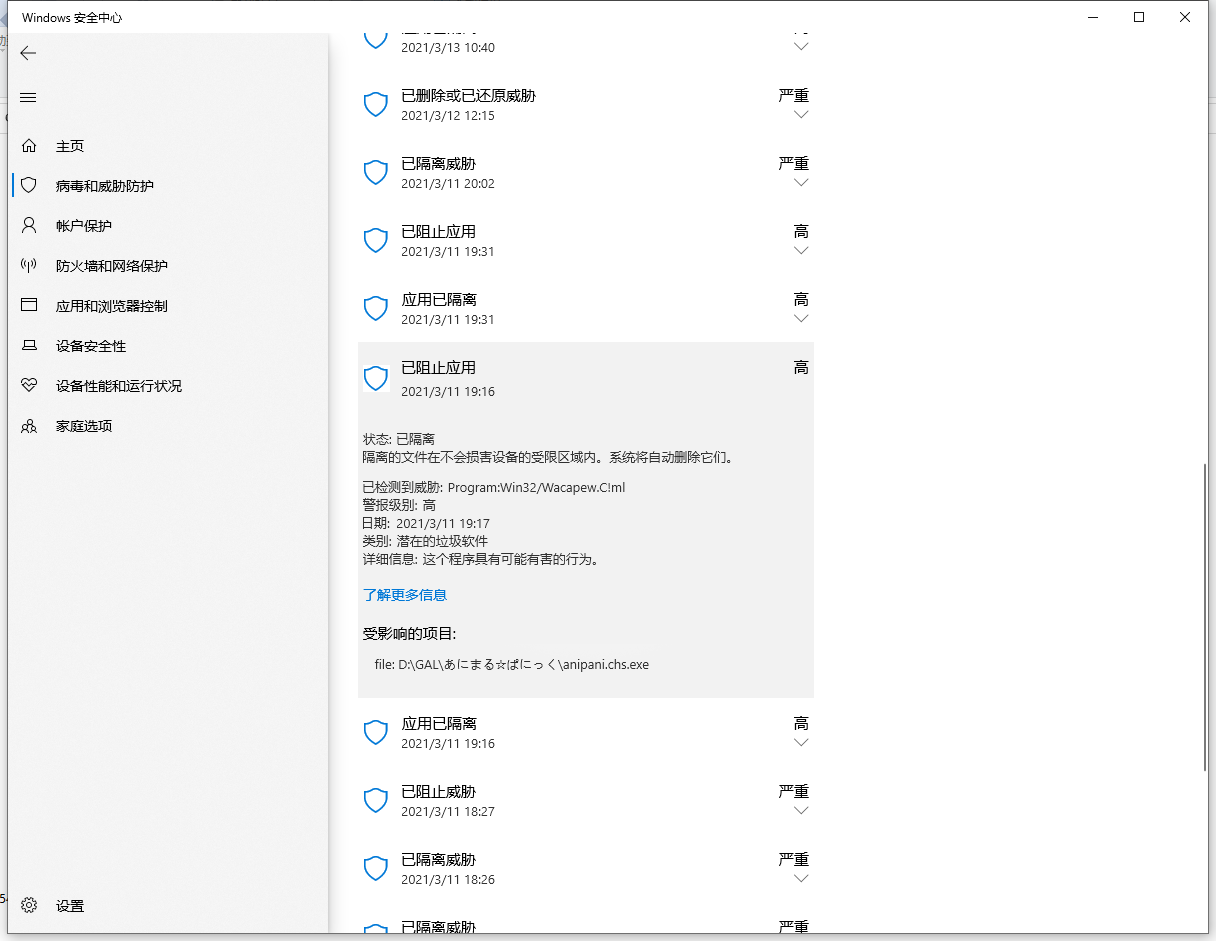
Task: Expand 已阻止威胁 entry from 18:27
Action: coord(800,811)
